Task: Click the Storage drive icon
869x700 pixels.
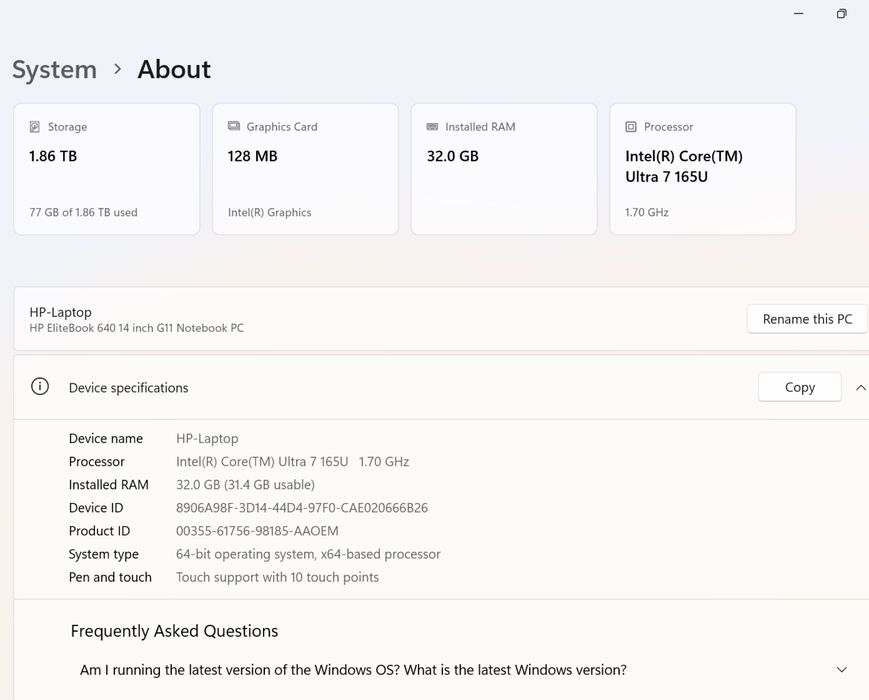Action: pyautogui.click(x=35, y=127)
